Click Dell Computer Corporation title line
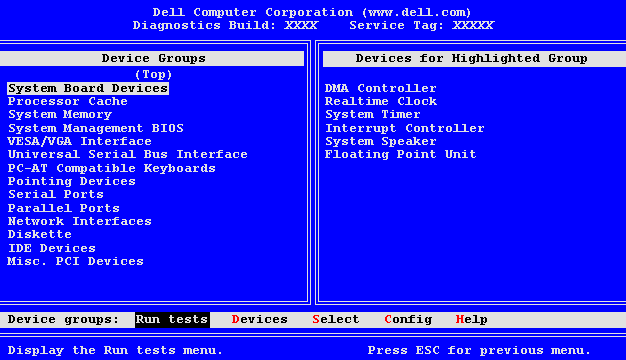Viewport: 626px width, 360px height. point(312,12)
